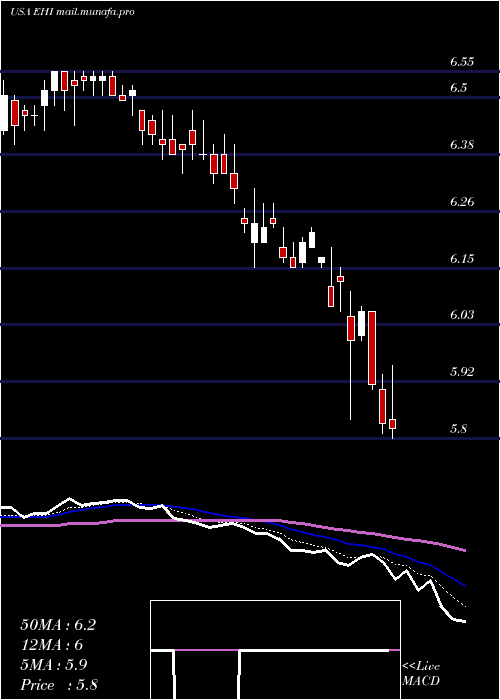Image resolution: width=500 pixels, height=700 pixels.
Task: Click the '5MA : 5.9' readout
Action: (x=54, y=665)
